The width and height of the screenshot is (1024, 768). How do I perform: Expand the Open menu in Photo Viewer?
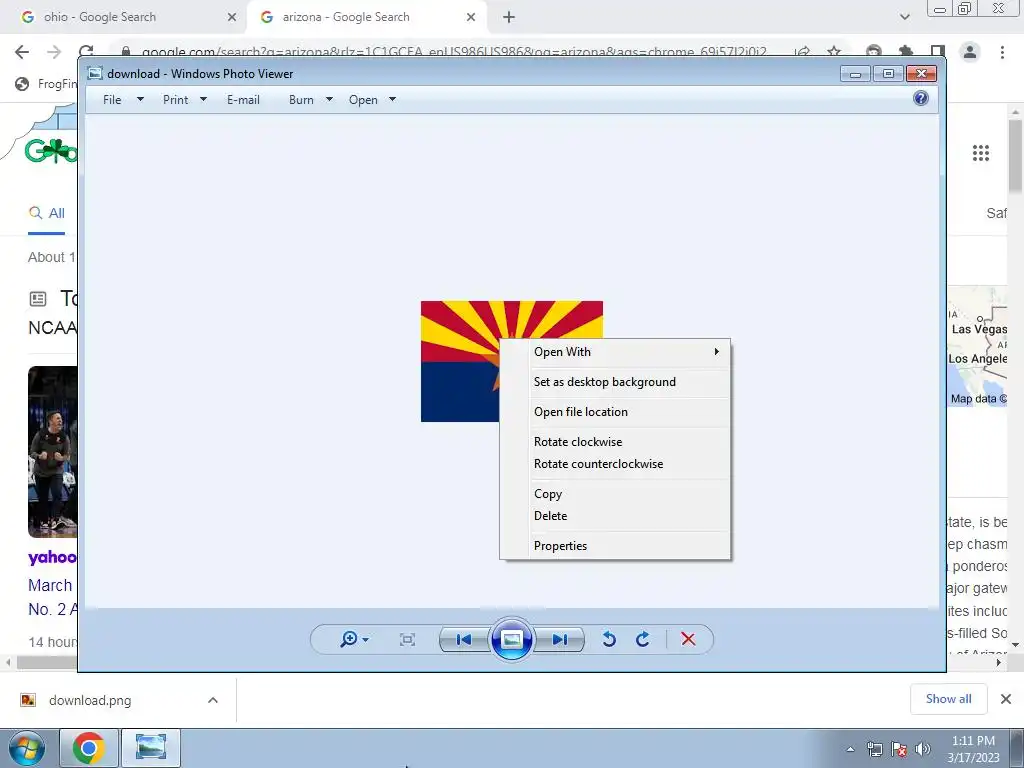tap(372, 100)
